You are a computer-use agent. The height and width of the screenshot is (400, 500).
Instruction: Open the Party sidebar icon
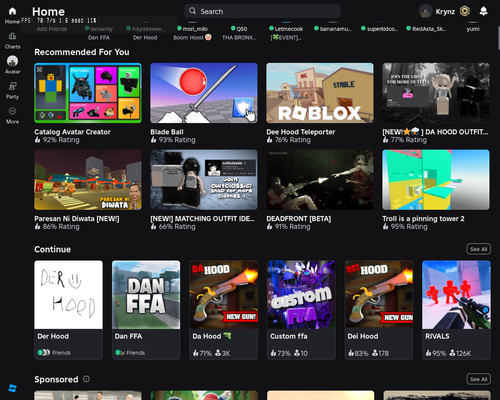(x=12, y=86)
